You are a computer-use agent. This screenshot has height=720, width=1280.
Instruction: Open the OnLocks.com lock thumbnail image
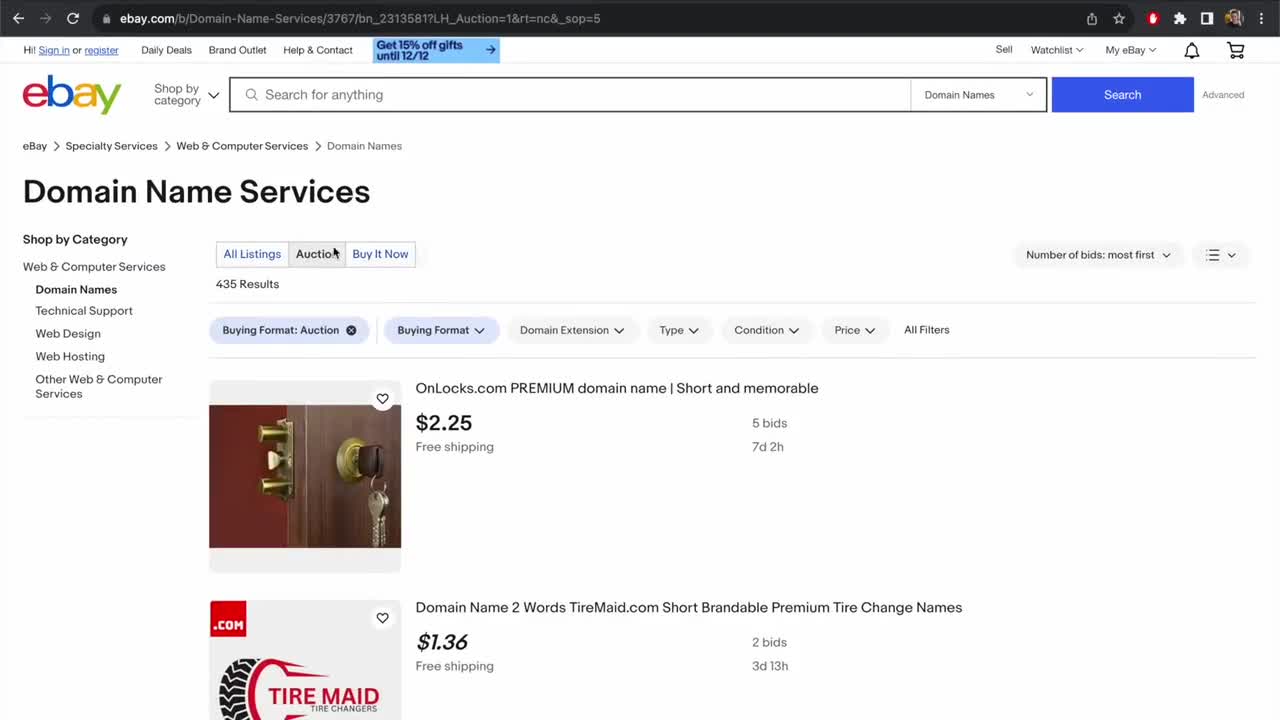(305, 476)
